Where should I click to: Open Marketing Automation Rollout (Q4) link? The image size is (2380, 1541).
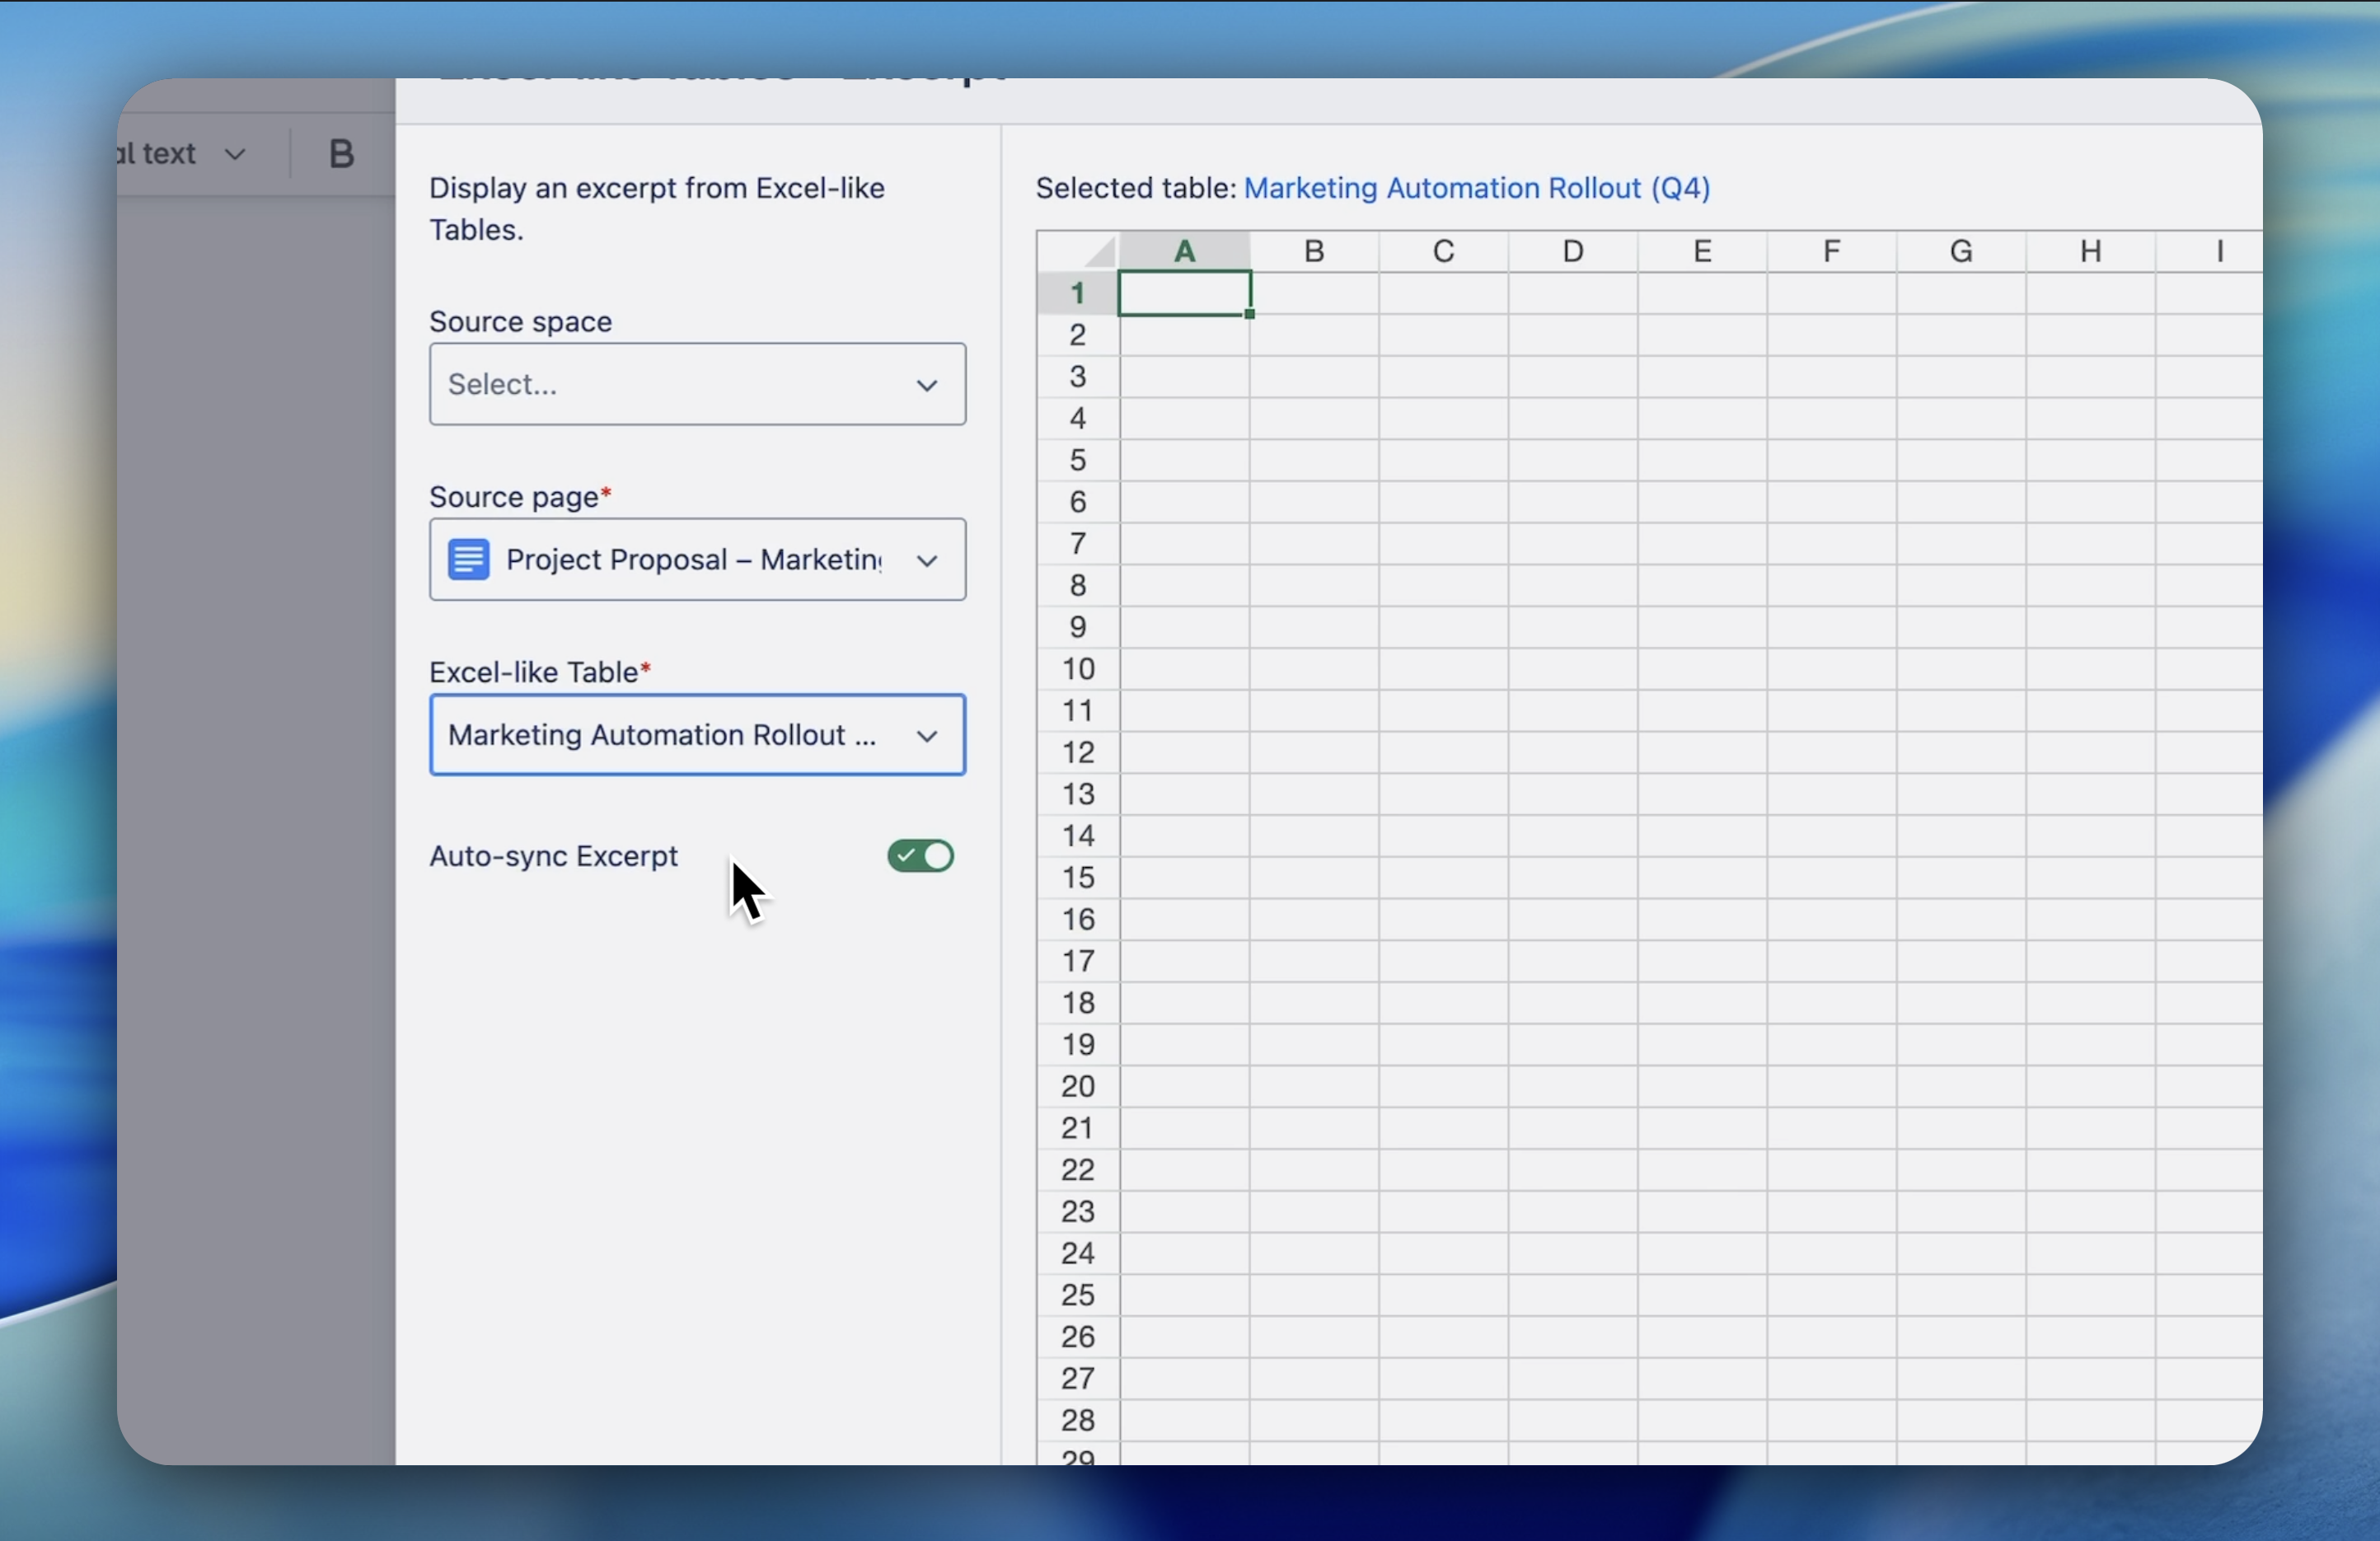coord(1476,188)
